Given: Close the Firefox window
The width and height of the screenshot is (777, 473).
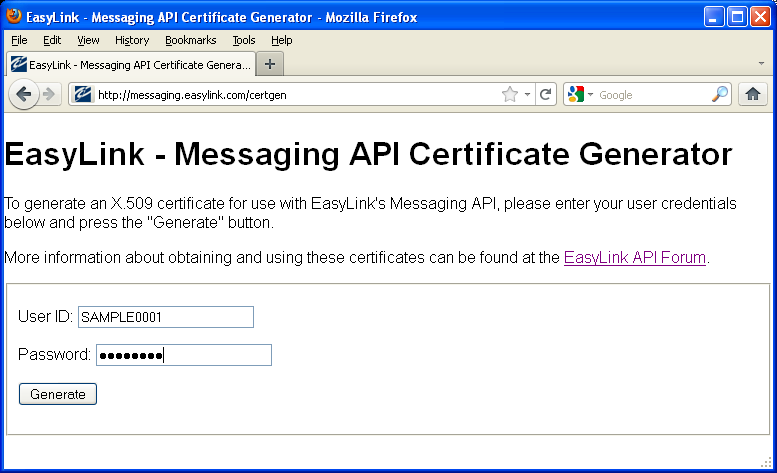Looking at the screenshot, I should click(x=760, y=17).
